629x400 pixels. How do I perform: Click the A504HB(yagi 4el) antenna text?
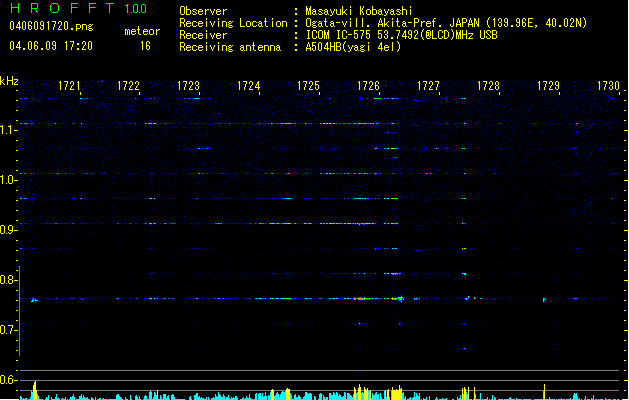353,47
